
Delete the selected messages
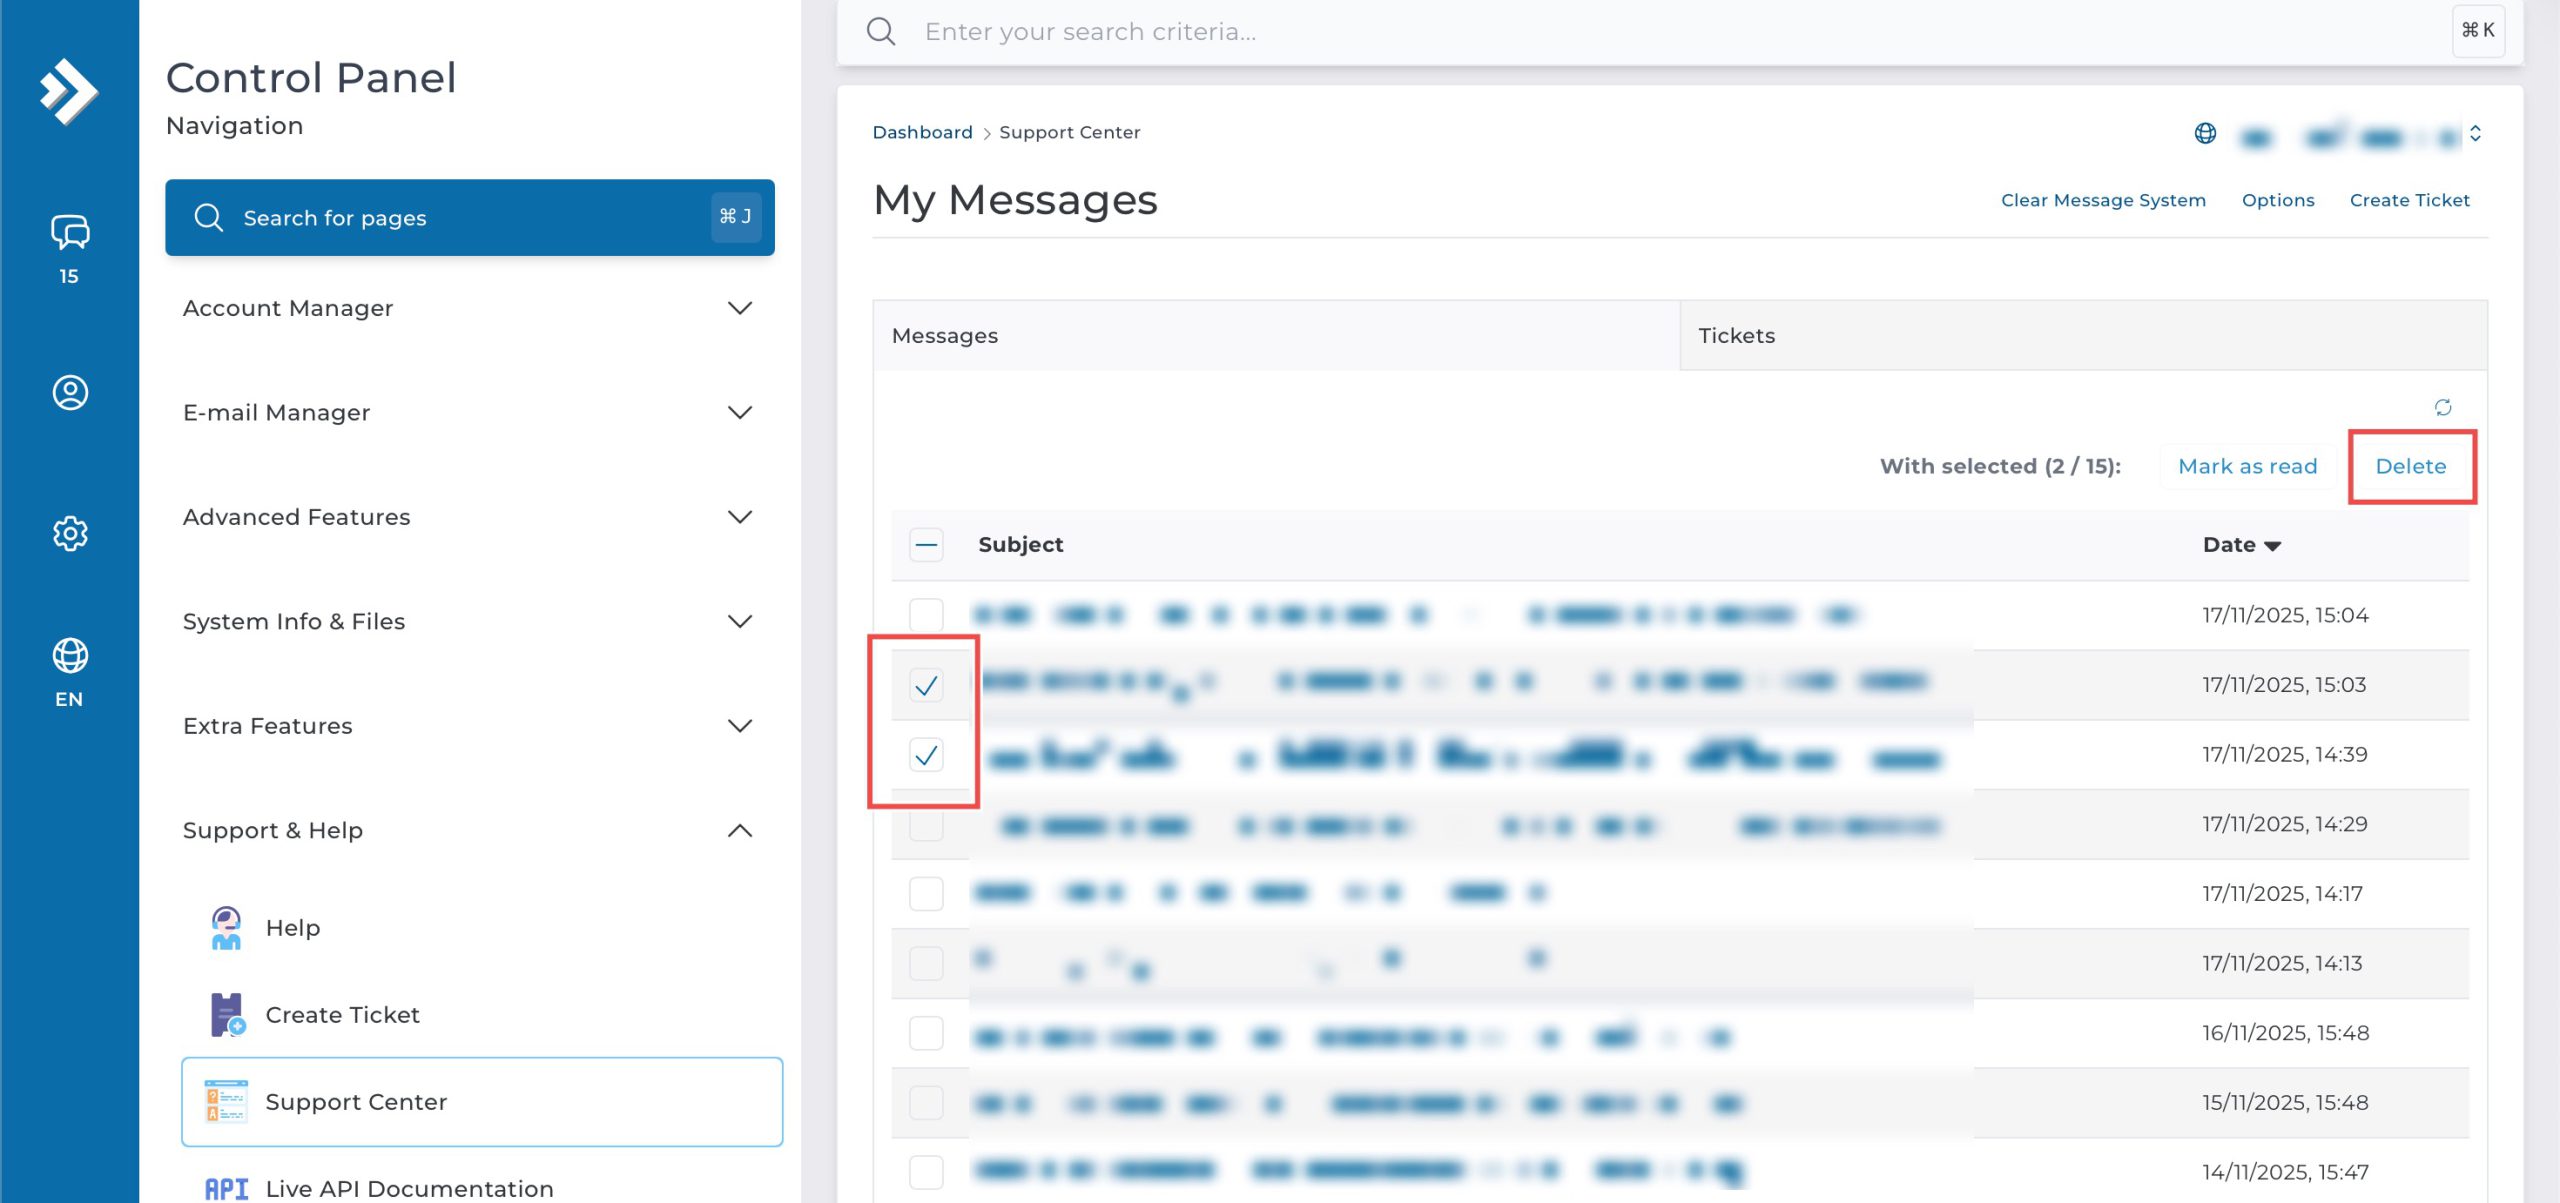pyautogui.click(x=2410, y=467)
